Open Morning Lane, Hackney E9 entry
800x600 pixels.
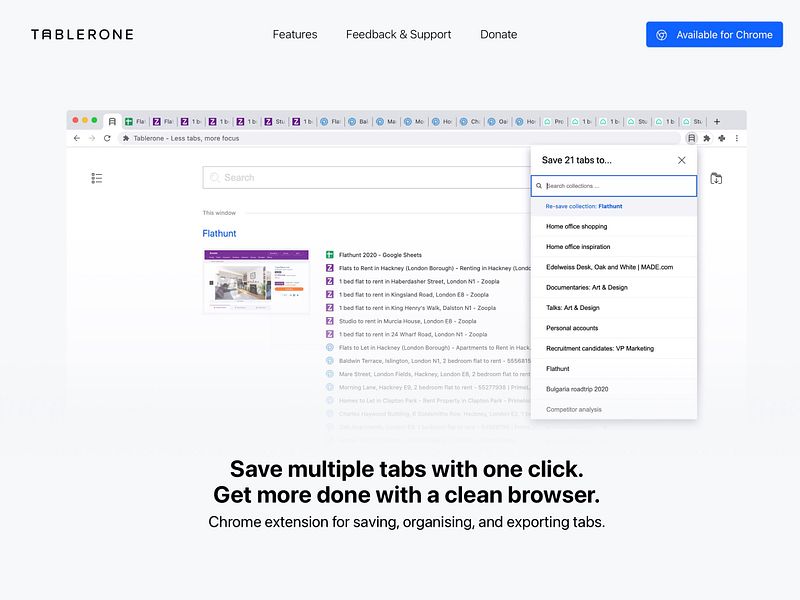click(435, 387)
